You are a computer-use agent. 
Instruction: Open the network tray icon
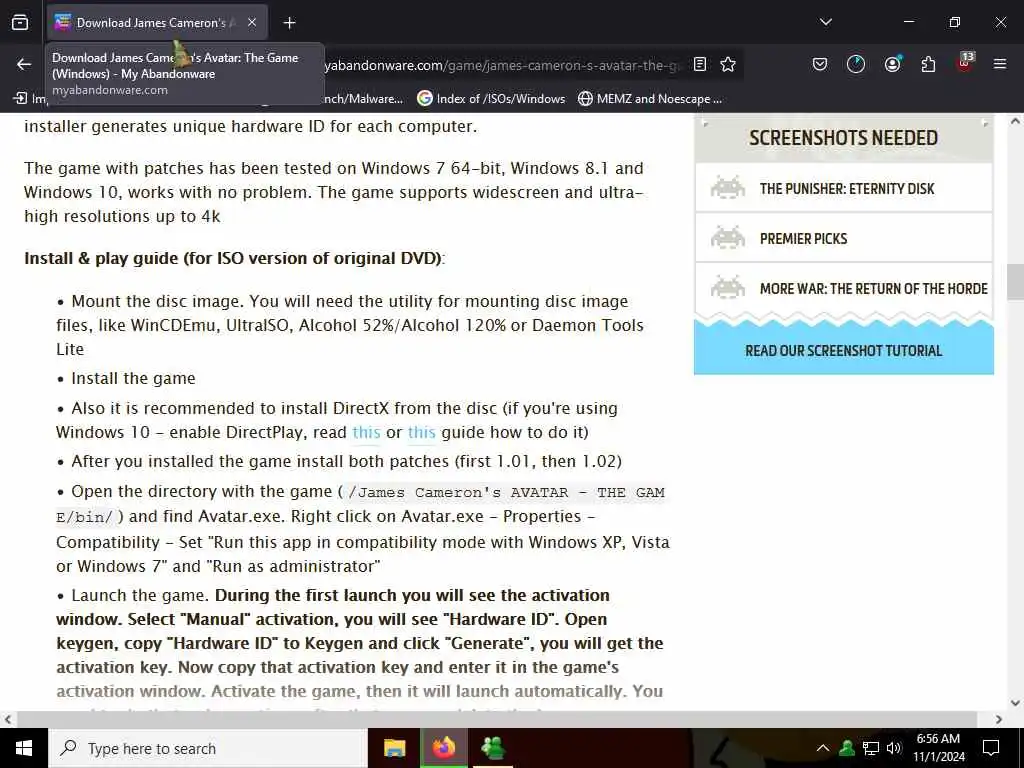coord(871,748)
